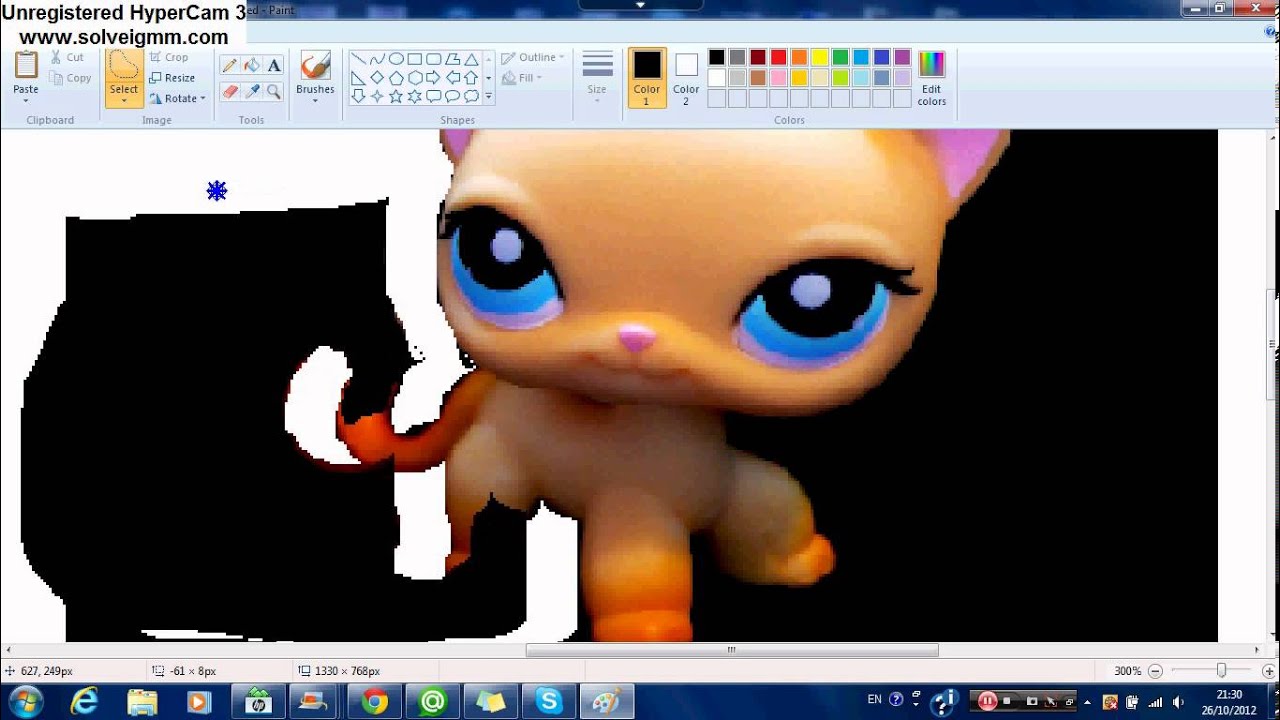Open the shape Outline dropdown
This screenshot has height=720, width=1280.
tap(533, 57)
